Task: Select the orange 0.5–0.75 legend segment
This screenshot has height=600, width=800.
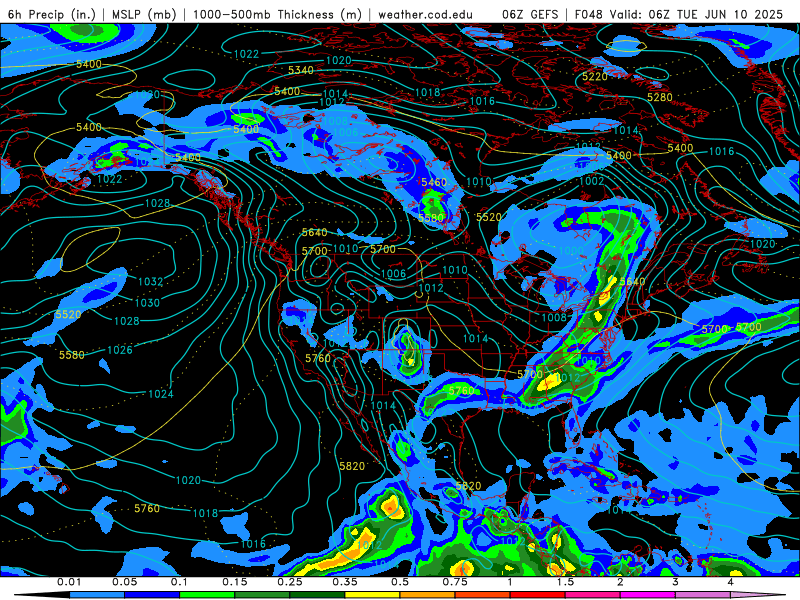Action: pyautogui.click(x=428, y=595)
